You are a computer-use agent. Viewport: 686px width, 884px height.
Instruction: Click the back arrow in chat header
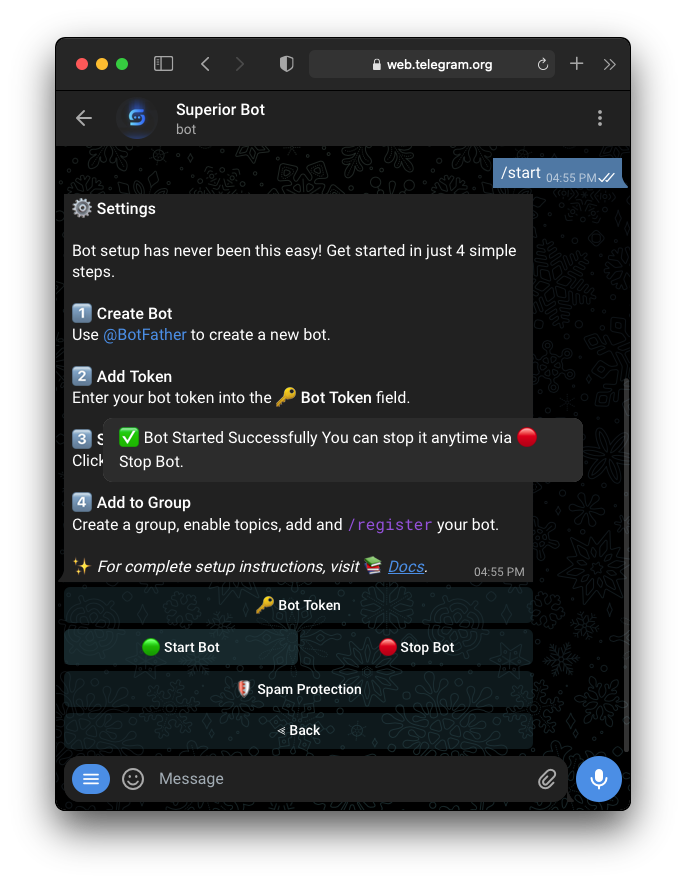tap(84, 118)
